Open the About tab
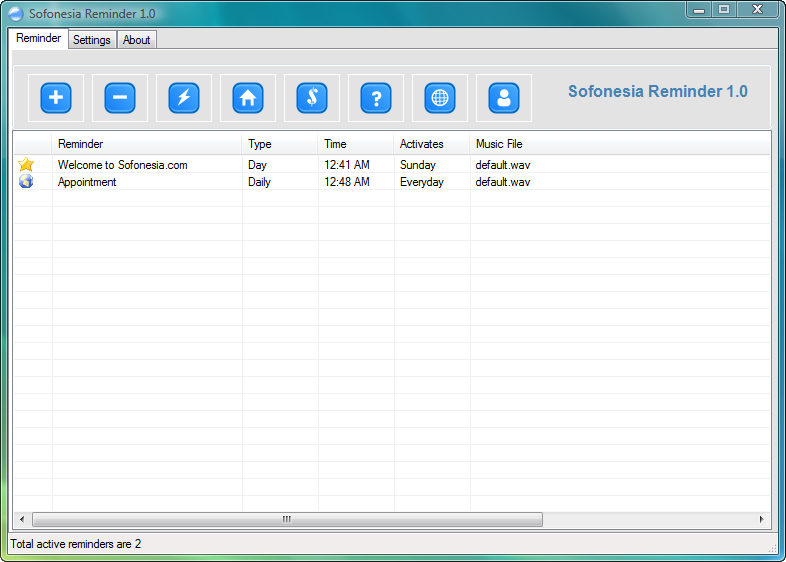This screenshot has width=786, height=562. tap(137, 40)
